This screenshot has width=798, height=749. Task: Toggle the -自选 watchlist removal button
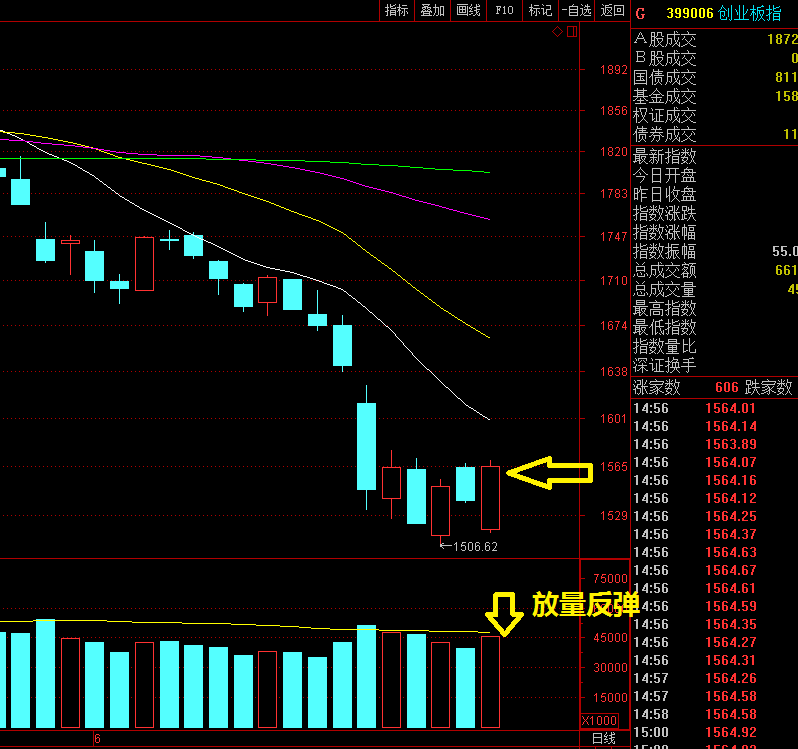(x=576, y=10)
